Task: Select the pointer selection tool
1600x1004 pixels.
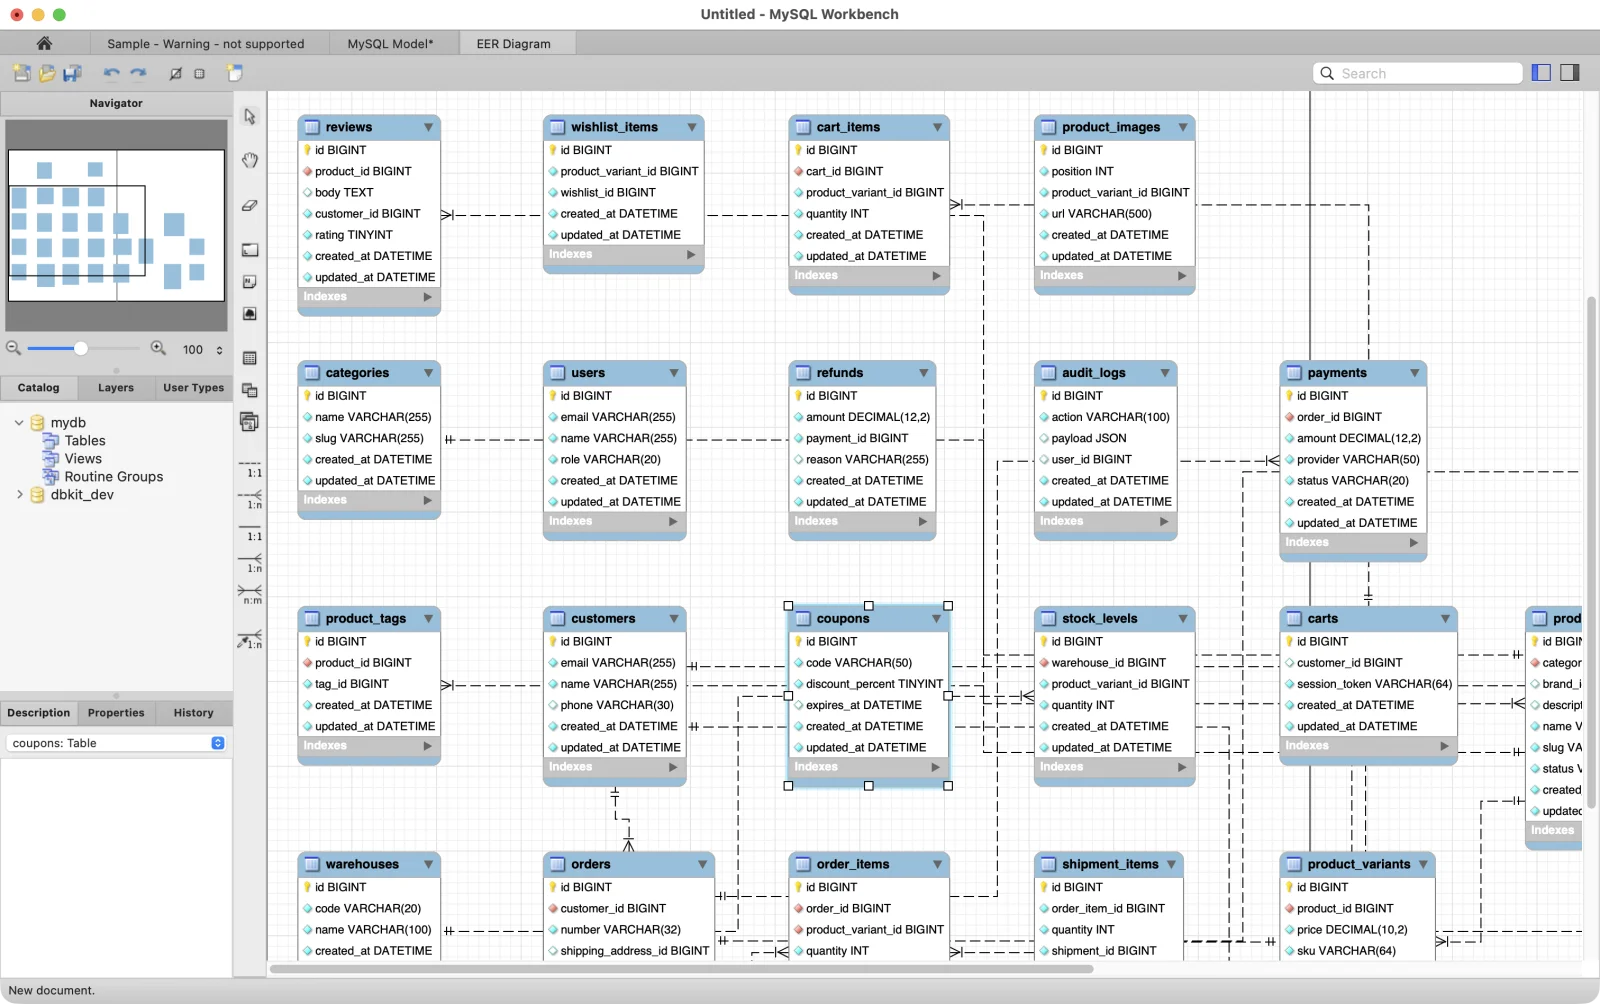Action: coord(250,117)
